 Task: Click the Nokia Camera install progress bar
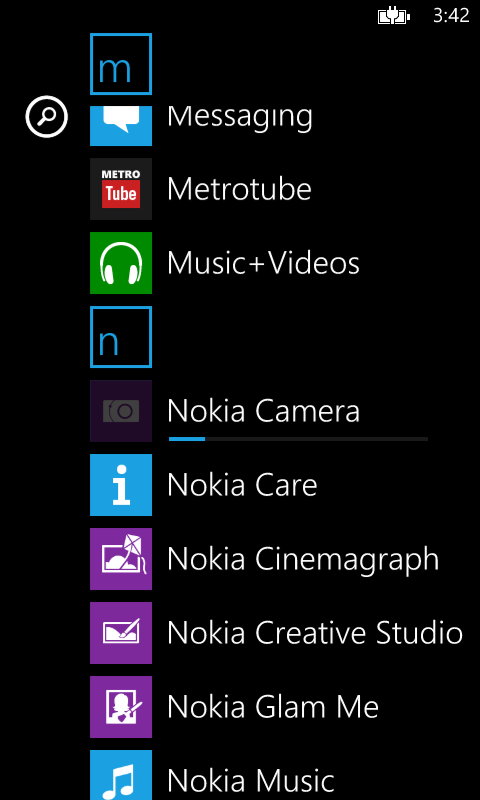tap(298, 439)
